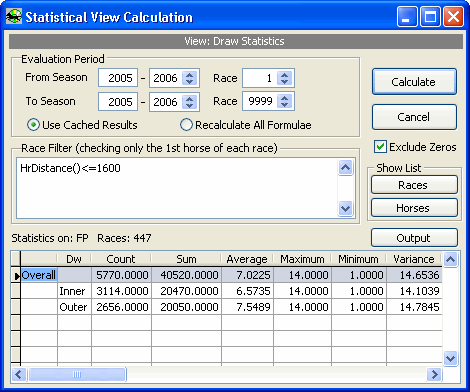Select the Outer draw row cell
The height and width of the screenshot is (392, 470).
tap(74, 307)
